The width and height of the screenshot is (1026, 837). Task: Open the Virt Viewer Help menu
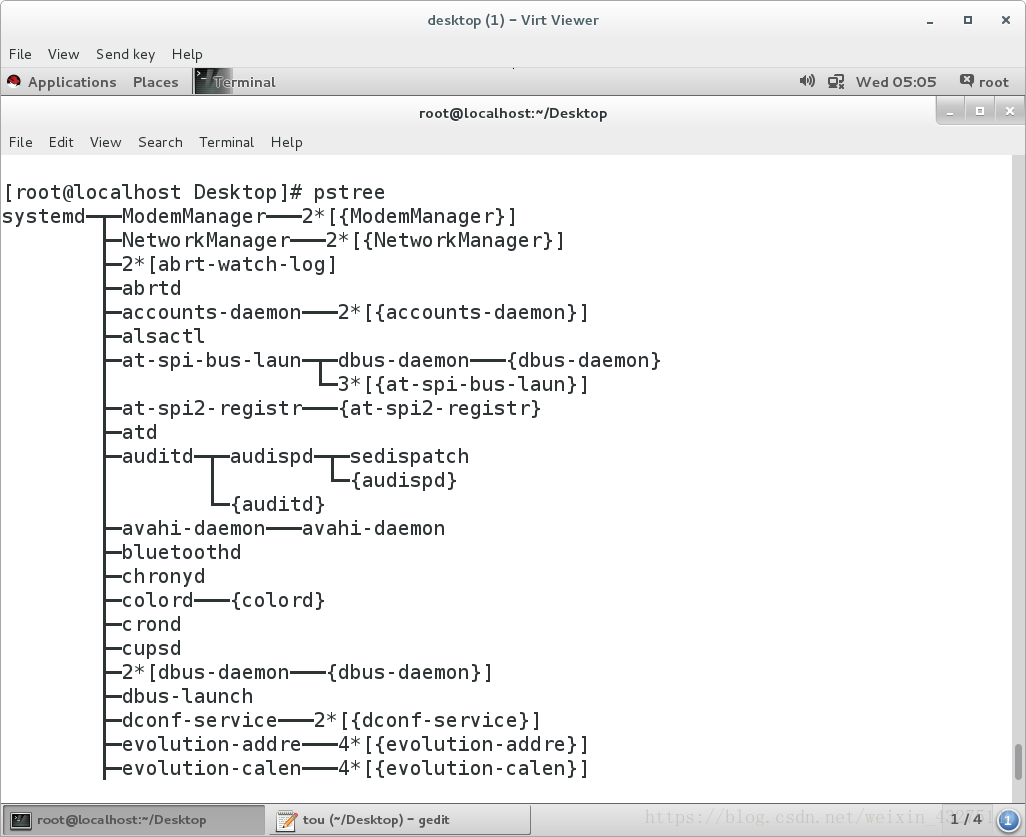(187, 54)
